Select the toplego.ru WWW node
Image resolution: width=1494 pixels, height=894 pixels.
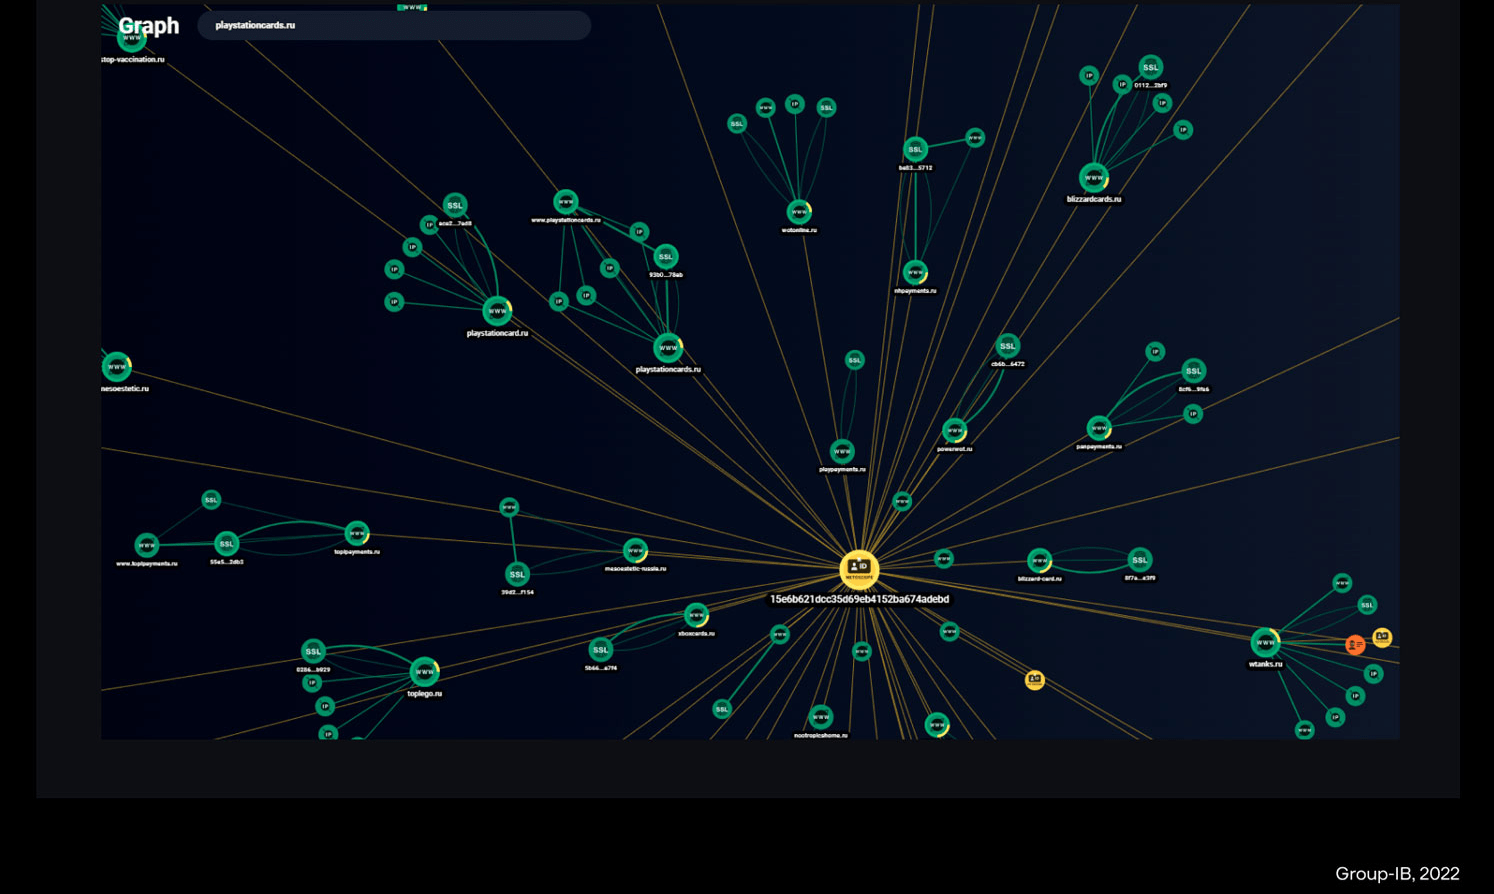click(x=424, y=672)
